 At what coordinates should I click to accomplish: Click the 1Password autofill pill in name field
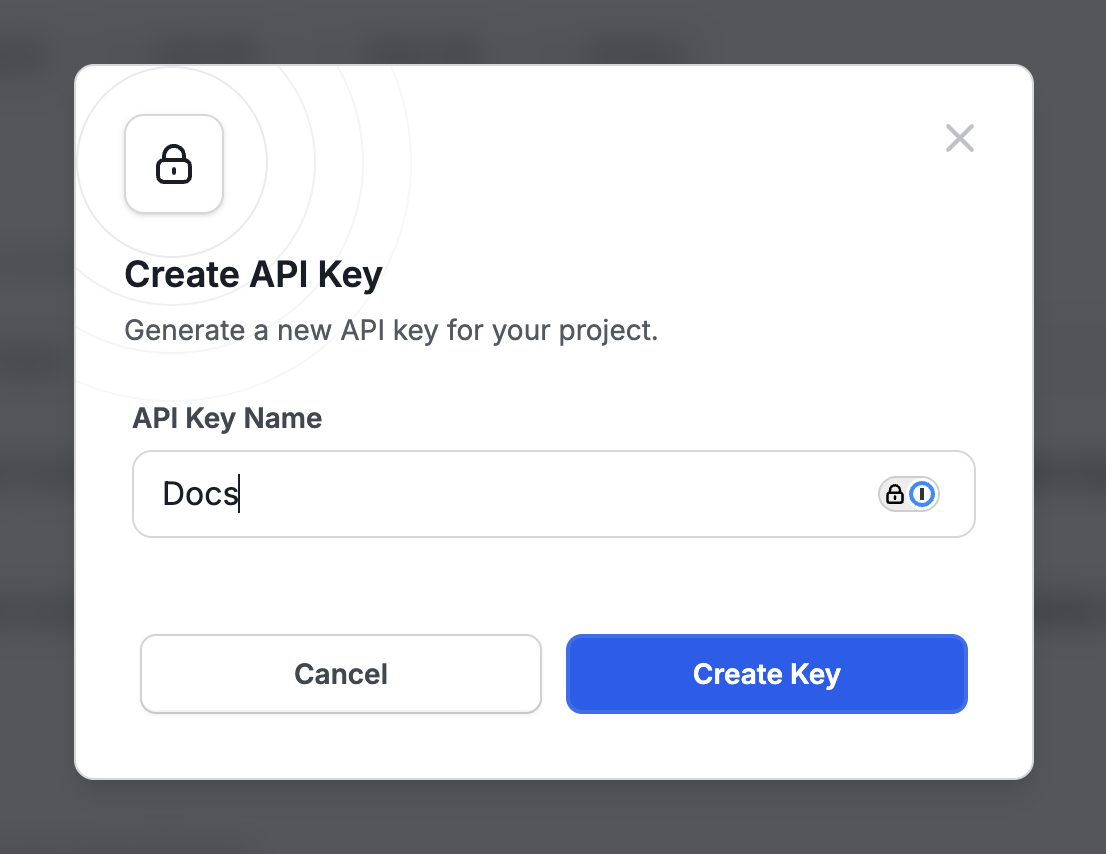point(909,494)
